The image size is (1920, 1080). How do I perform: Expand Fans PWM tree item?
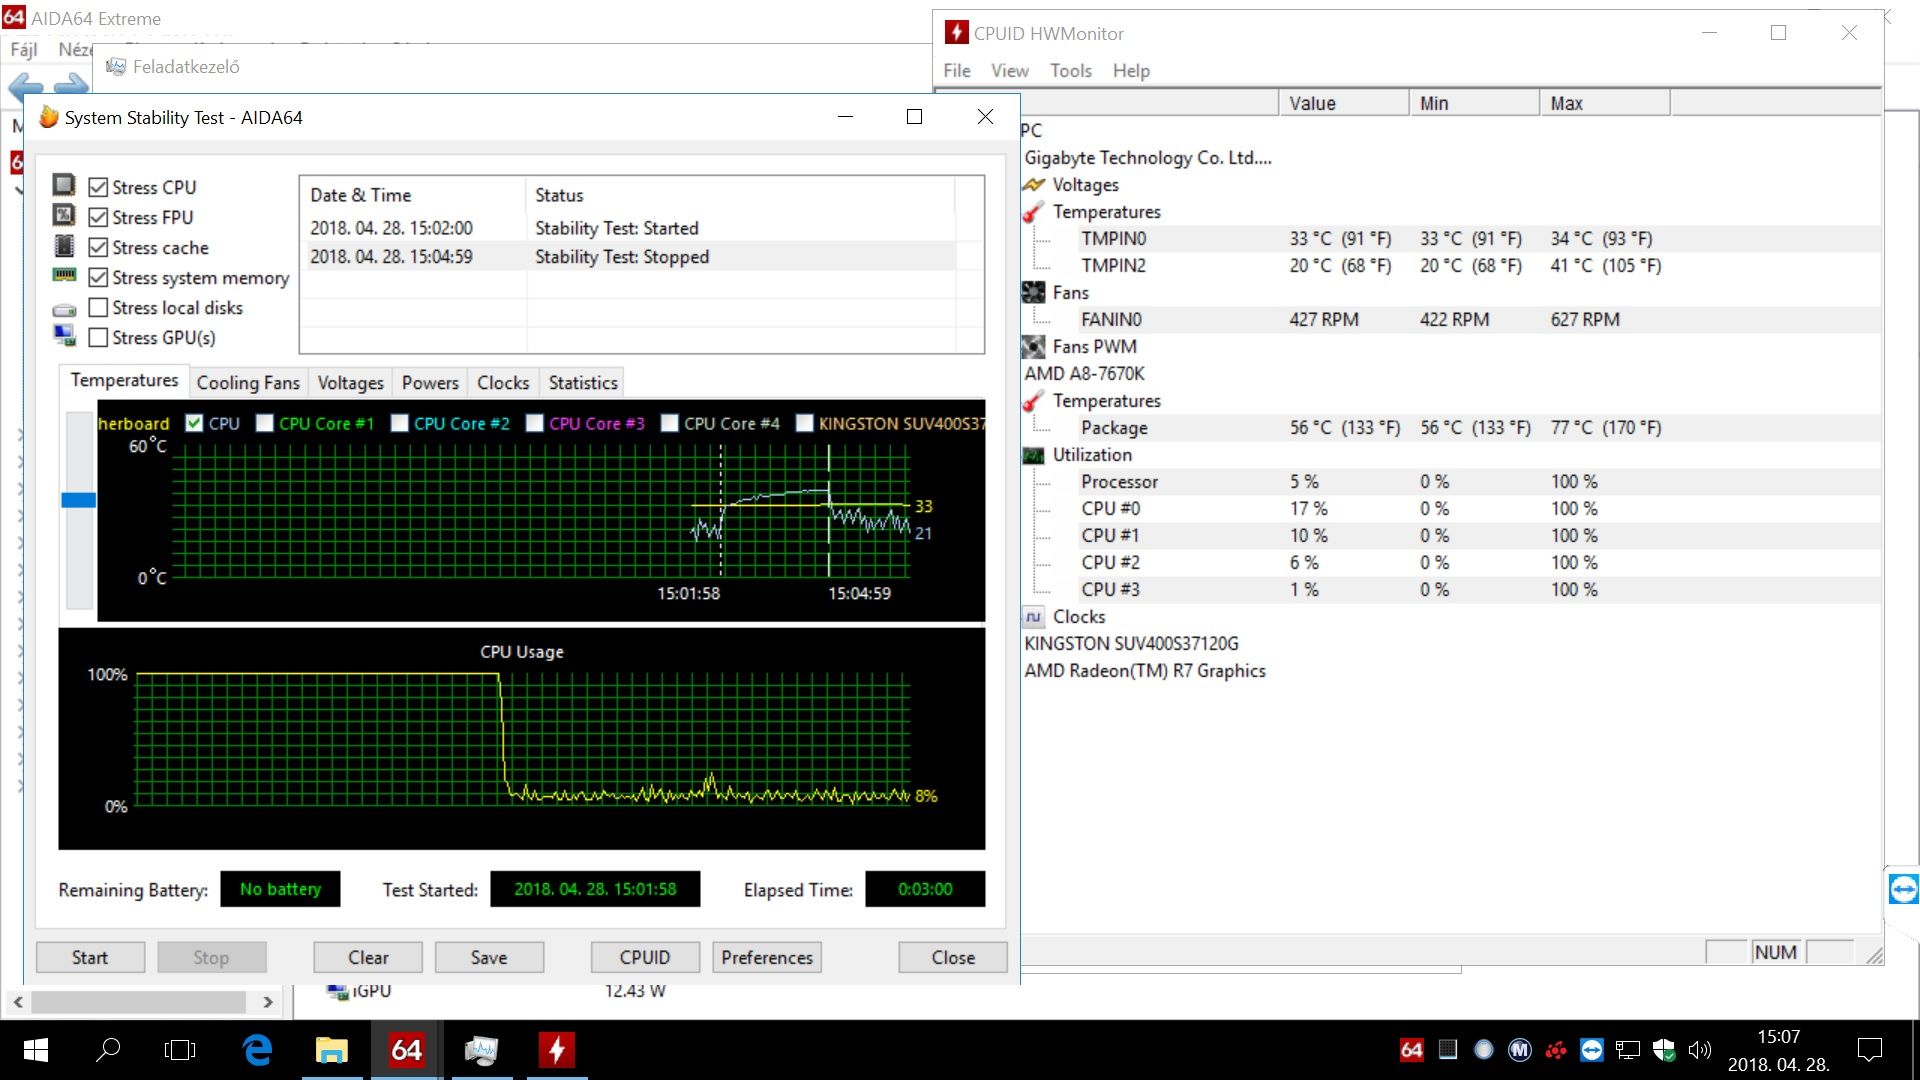[x=1094, y=347]
